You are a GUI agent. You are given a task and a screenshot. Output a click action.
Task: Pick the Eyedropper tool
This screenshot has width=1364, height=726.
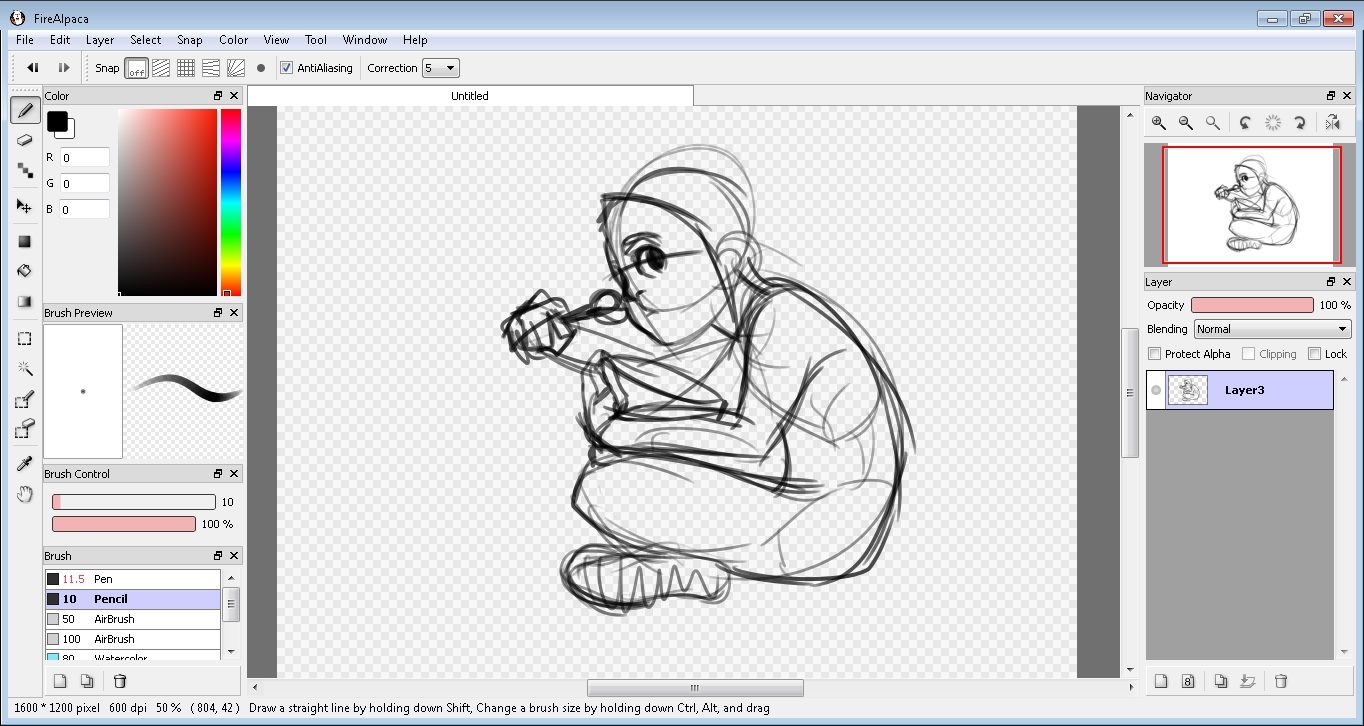pos(25,463)
